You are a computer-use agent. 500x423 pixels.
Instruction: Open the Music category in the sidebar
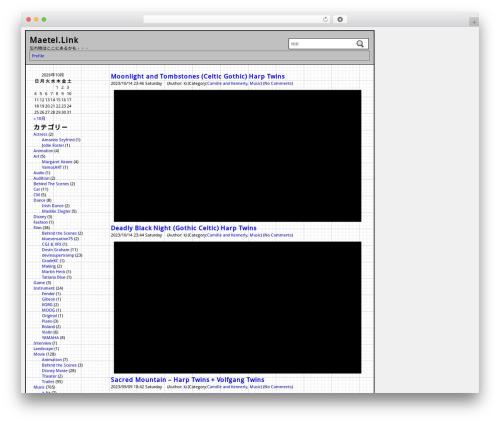point(39,387)
